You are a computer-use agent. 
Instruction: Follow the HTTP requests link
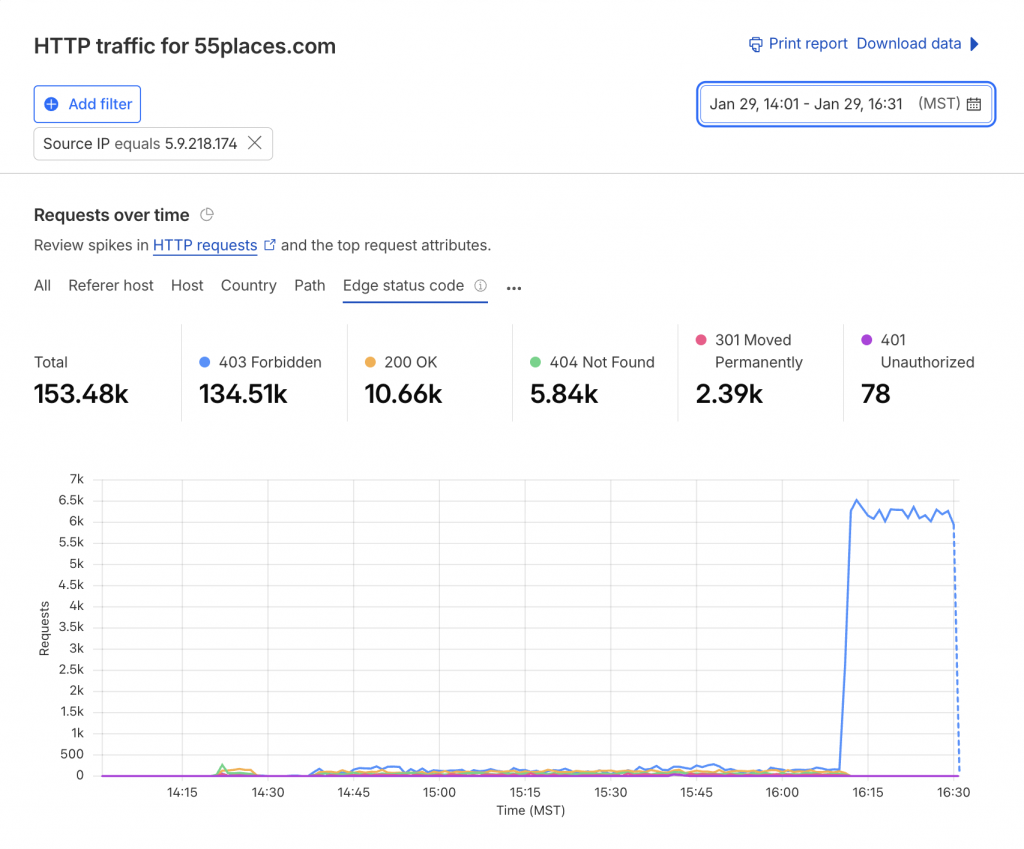[x=205, y=245]
